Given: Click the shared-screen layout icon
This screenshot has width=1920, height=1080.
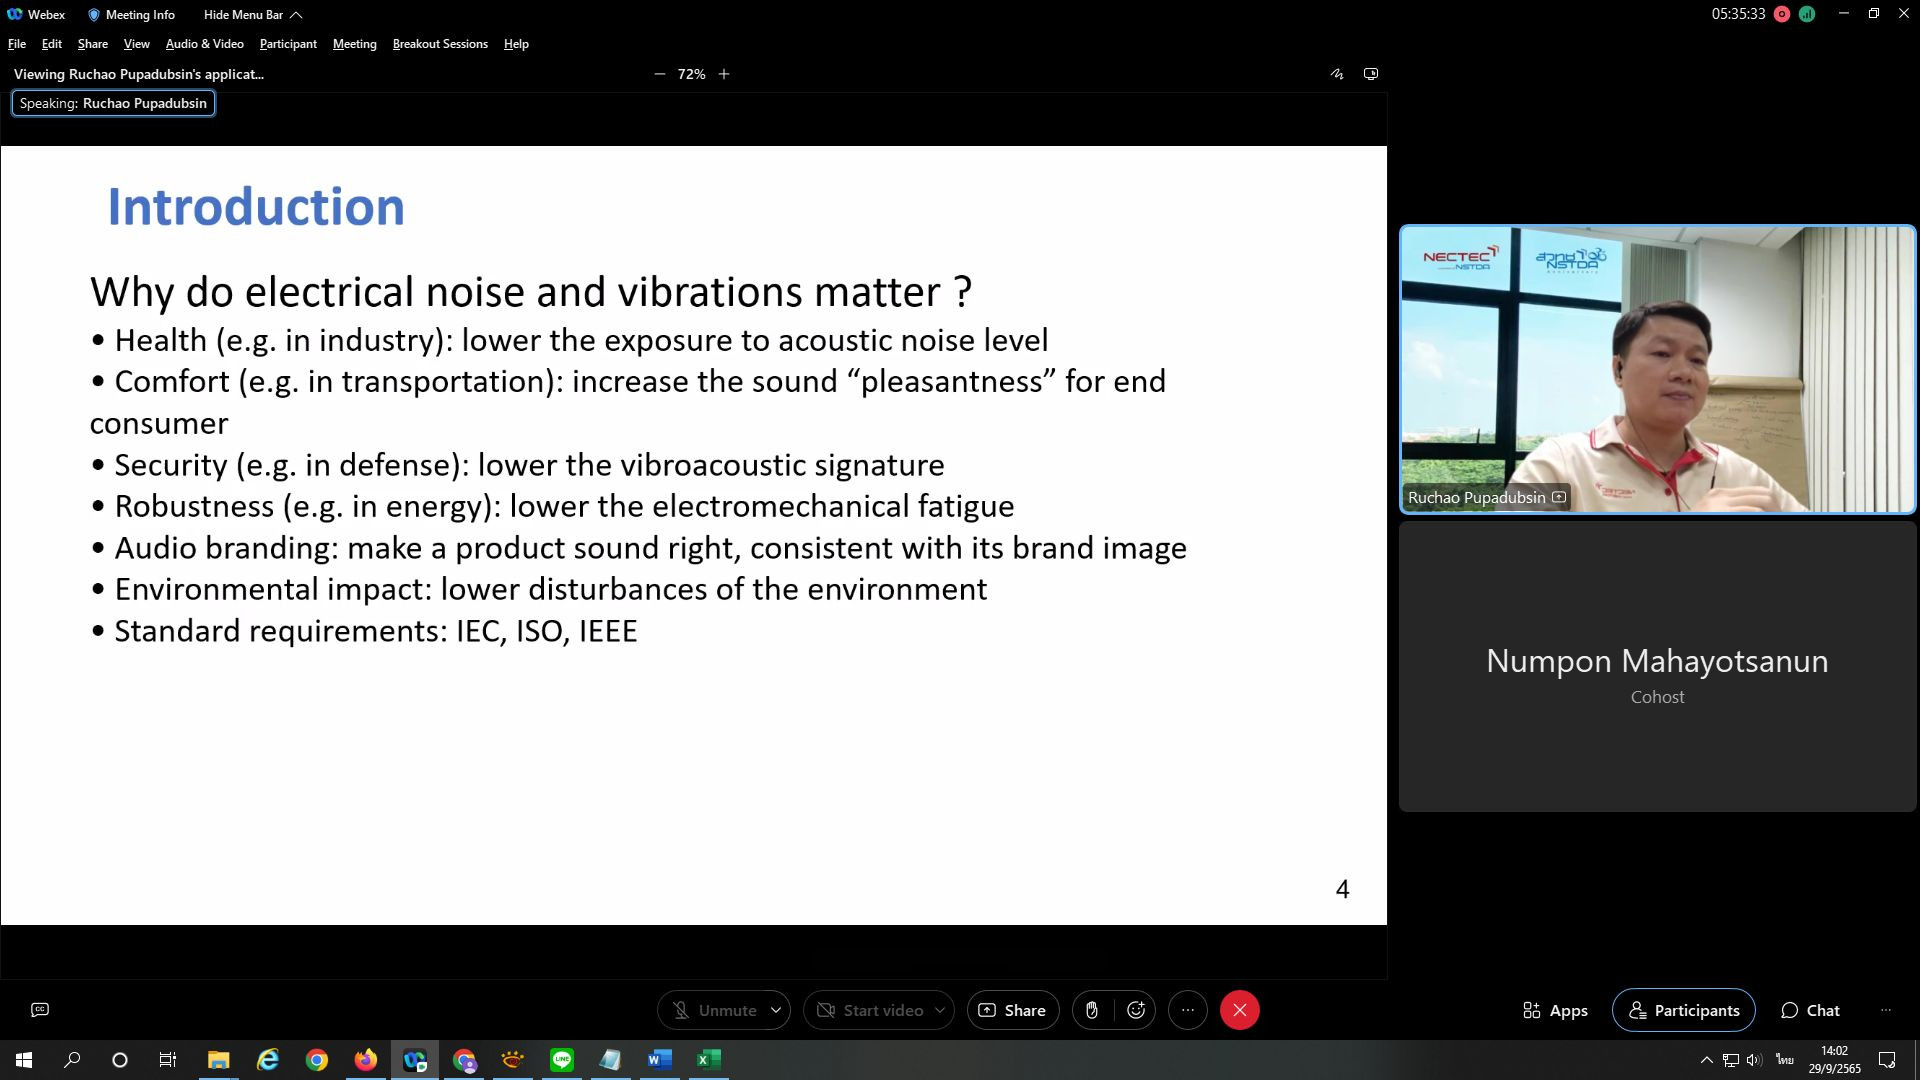Looking at the screenshot, I should click(1371, 74).
